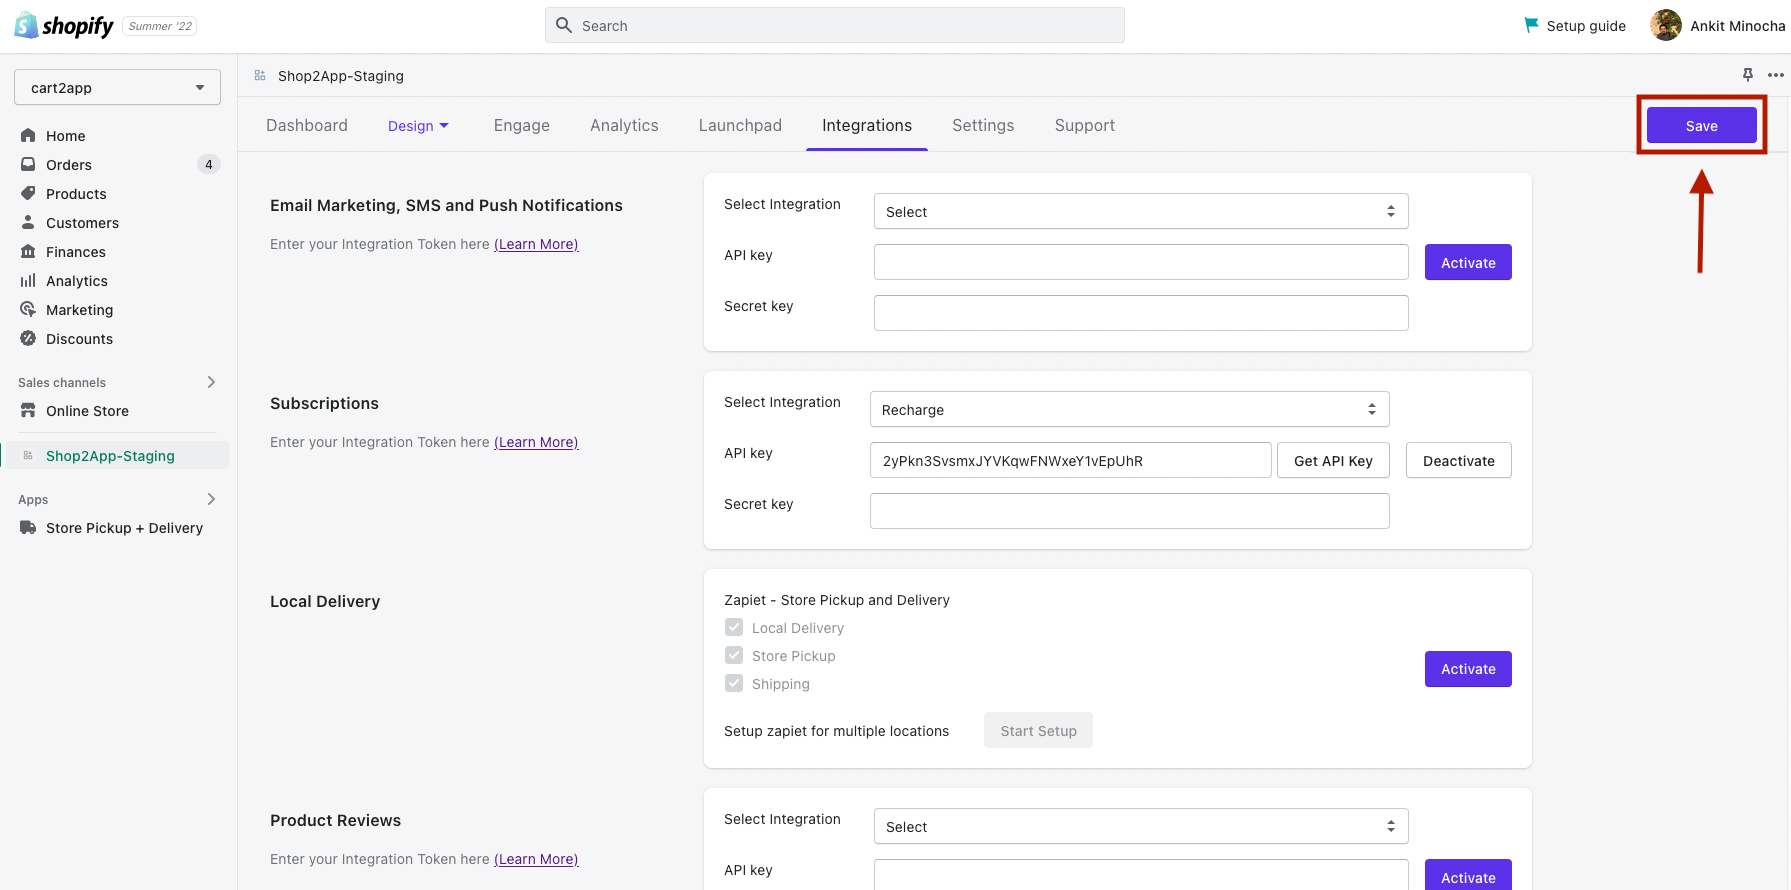Click the Discounts percent icon
The image size is (1791, 890).
point(28,338)
